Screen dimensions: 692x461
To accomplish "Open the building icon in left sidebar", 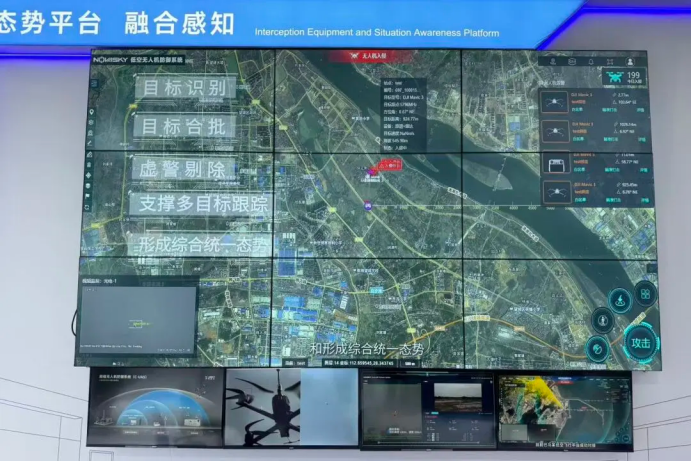I will 90,133.
